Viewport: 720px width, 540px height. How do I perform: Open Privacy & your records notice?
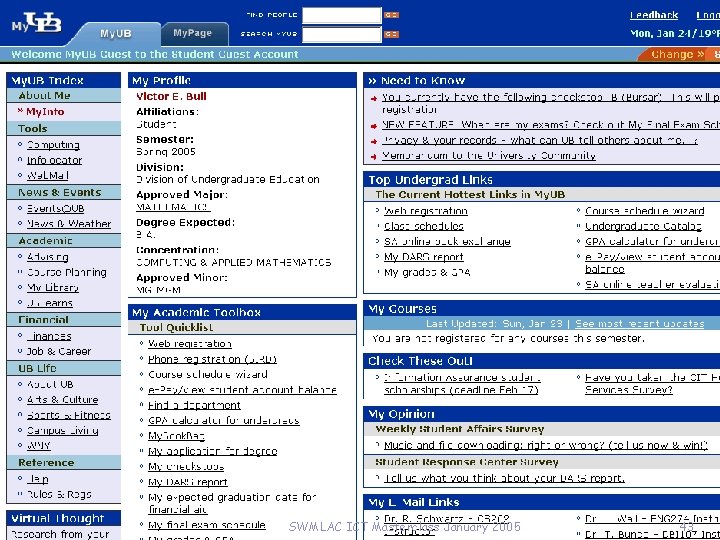(540, 140)
